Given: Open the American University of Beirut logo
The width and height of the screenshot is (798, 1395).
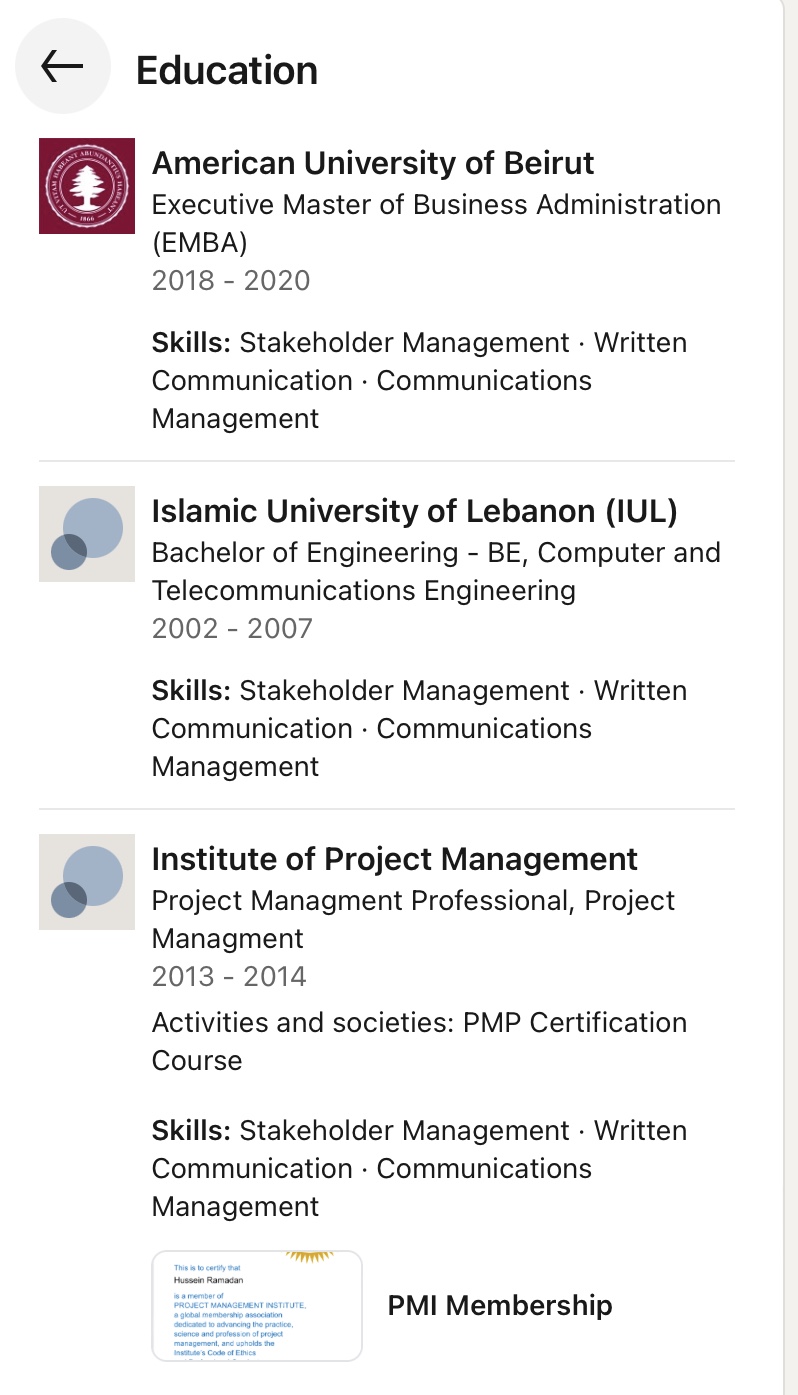Looking at the screenshot, I should (87, 186).
